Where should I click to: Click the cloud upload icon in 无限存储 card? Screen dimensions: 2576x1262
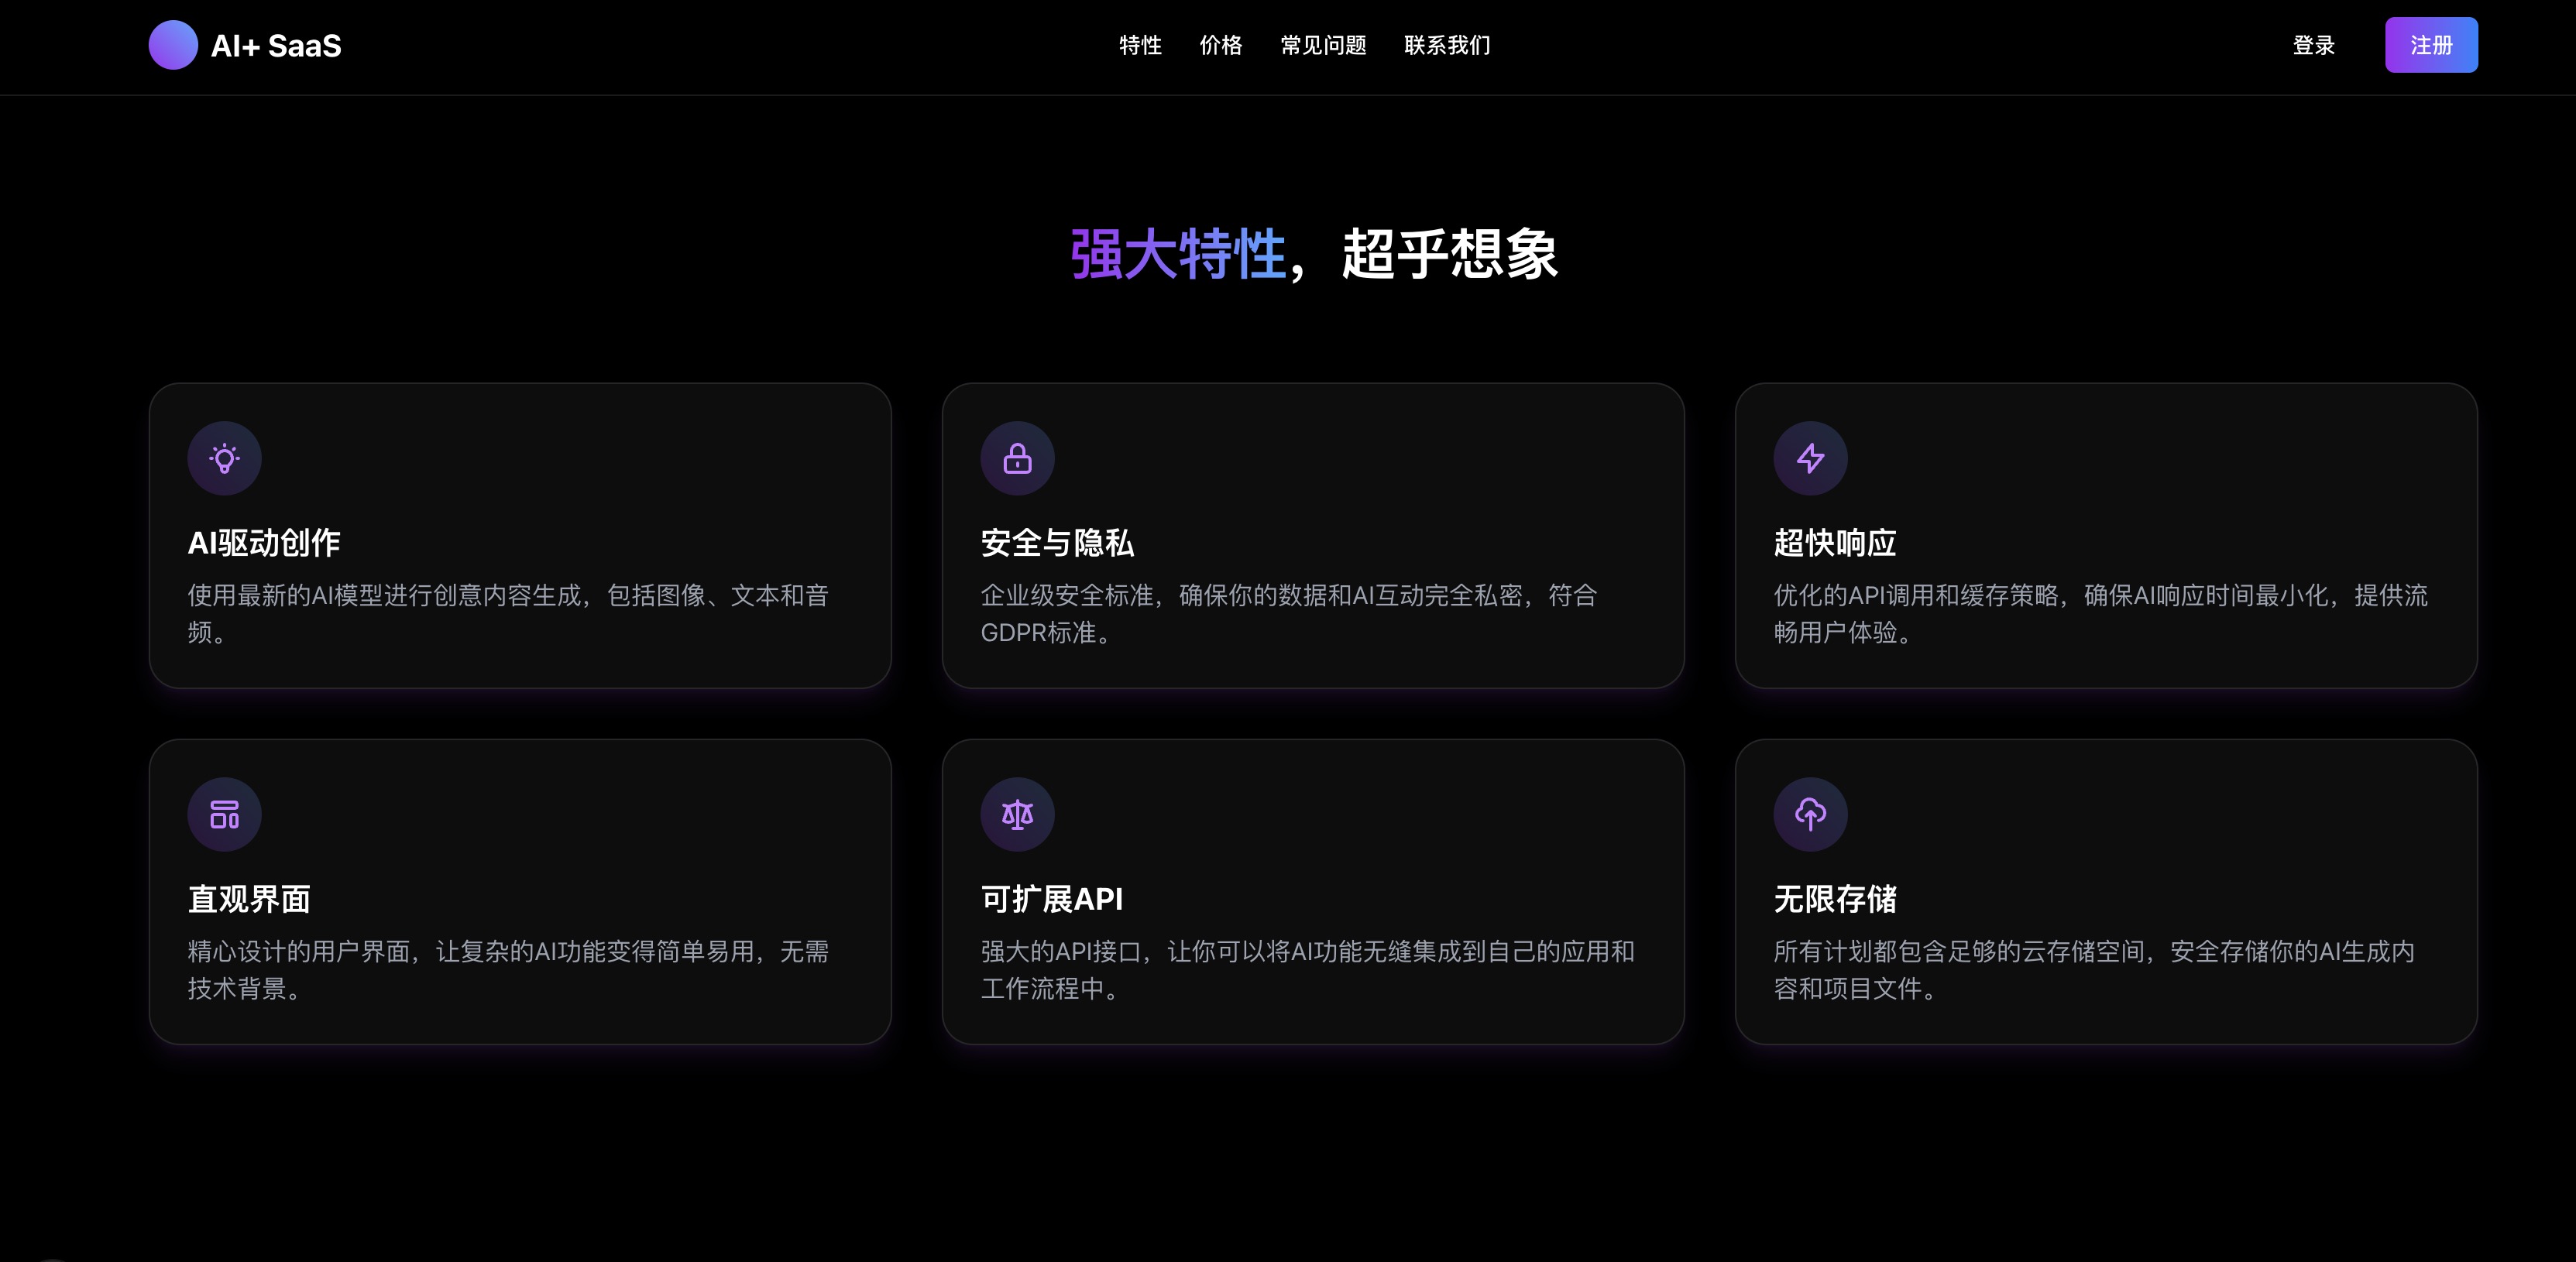coord(1810,814)
